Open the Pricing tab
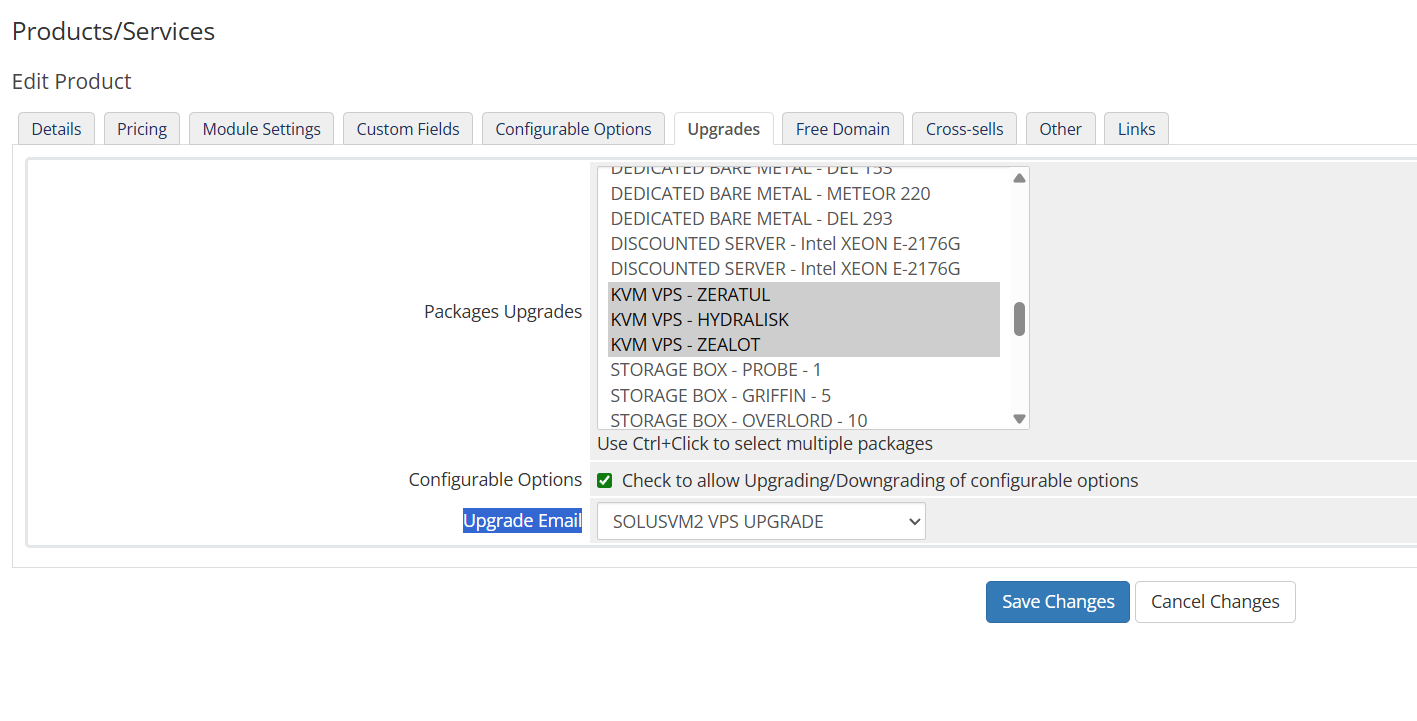1417x721 pixels. [142, 129]
